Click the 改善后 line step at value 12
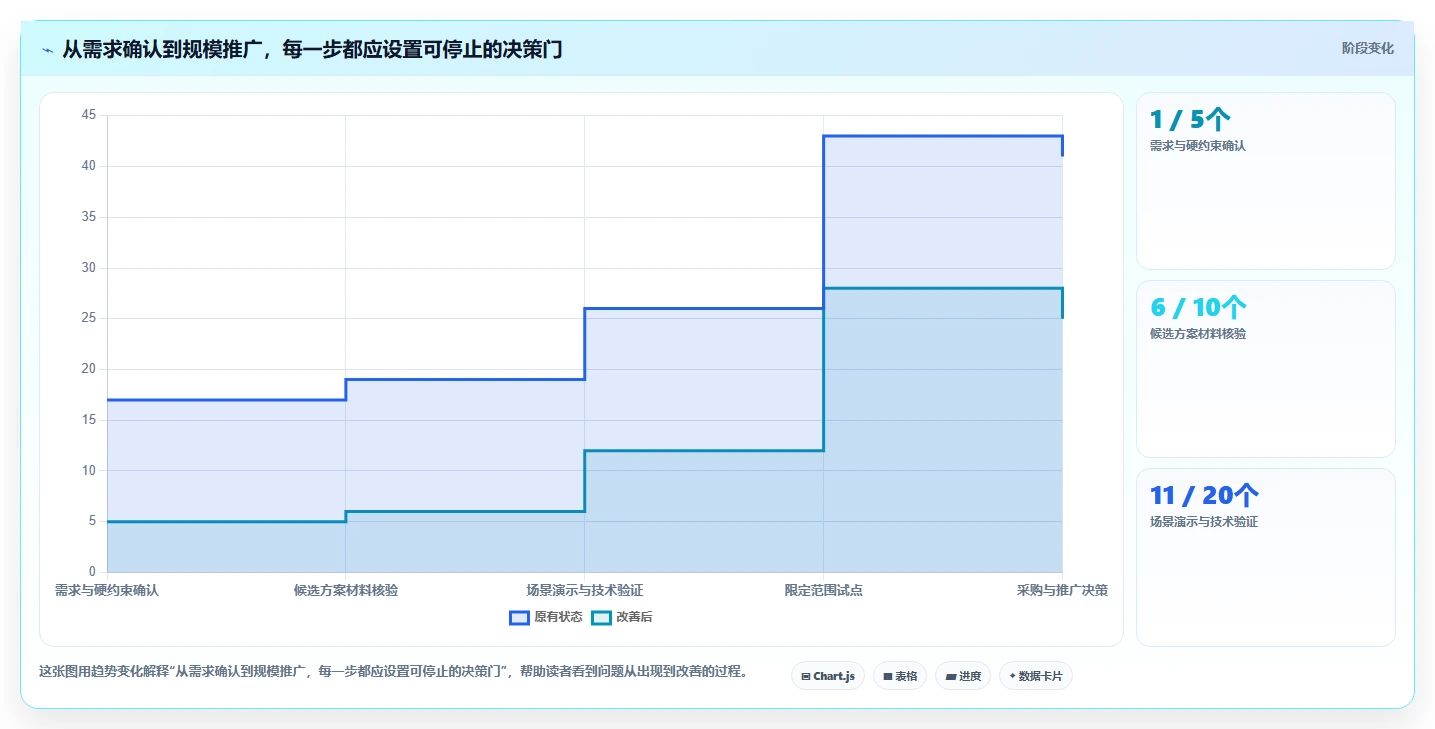The image size is (1435, 729). (704, 450)
